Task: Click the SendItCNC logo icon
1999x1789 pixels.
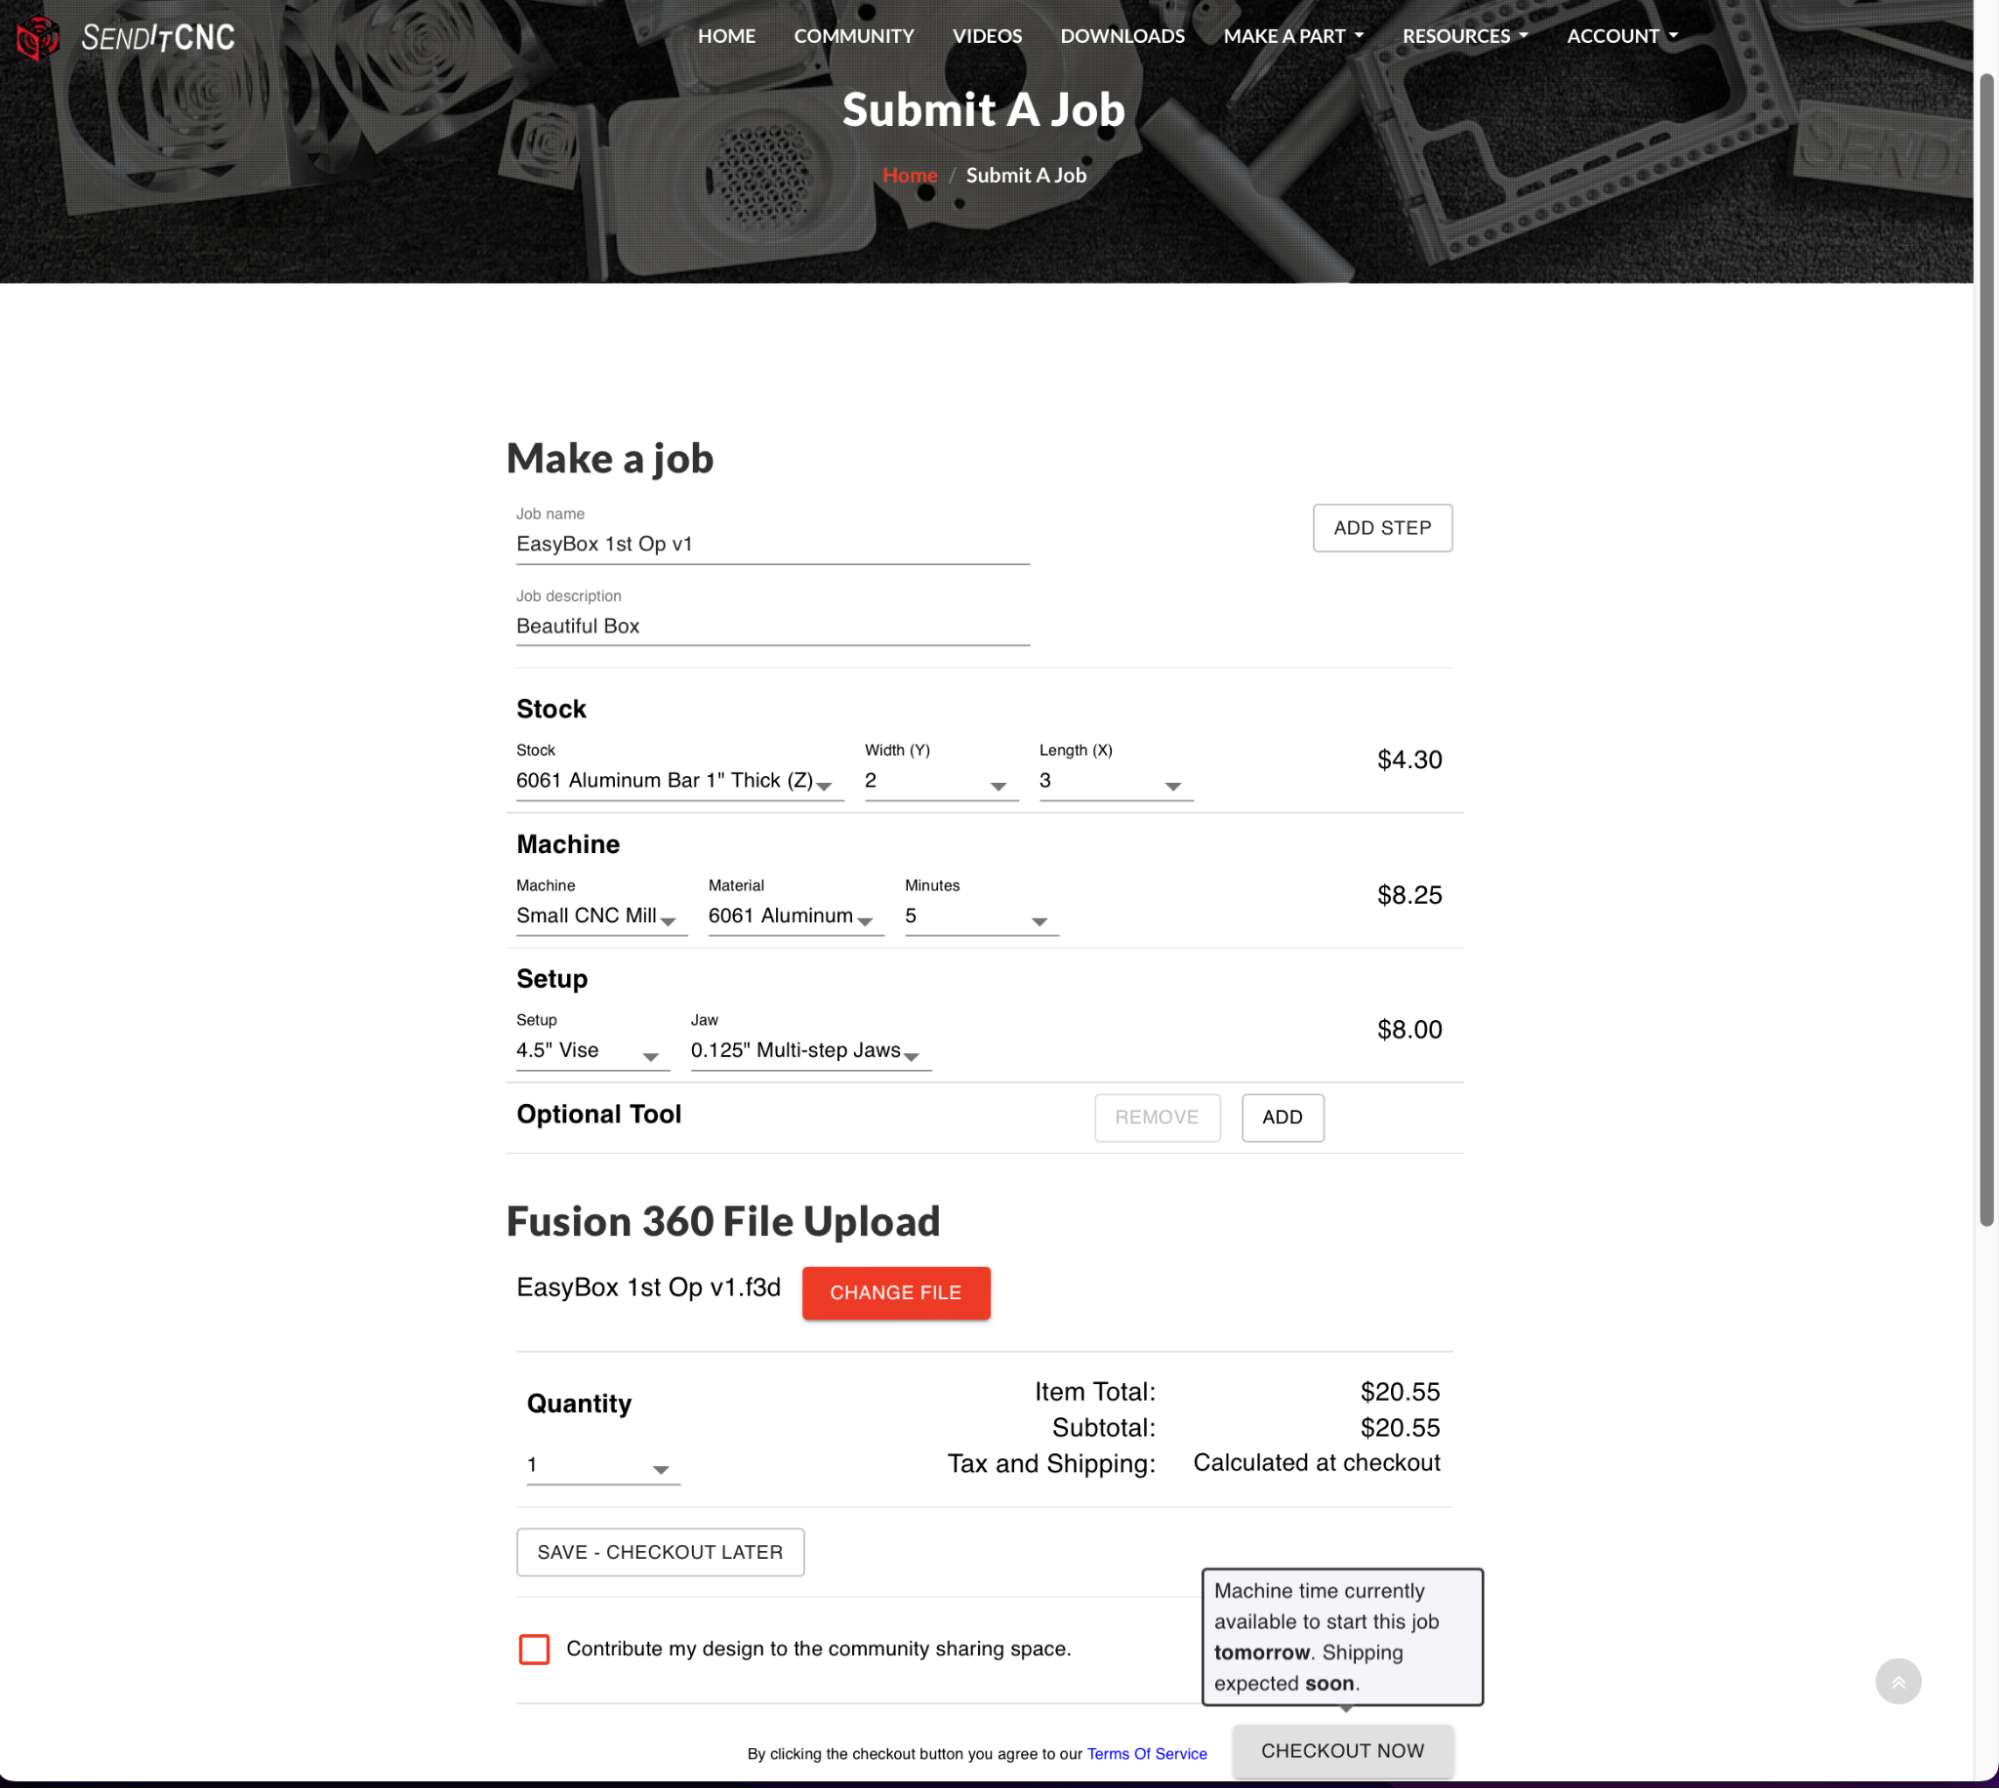Action: pos(37,38)
